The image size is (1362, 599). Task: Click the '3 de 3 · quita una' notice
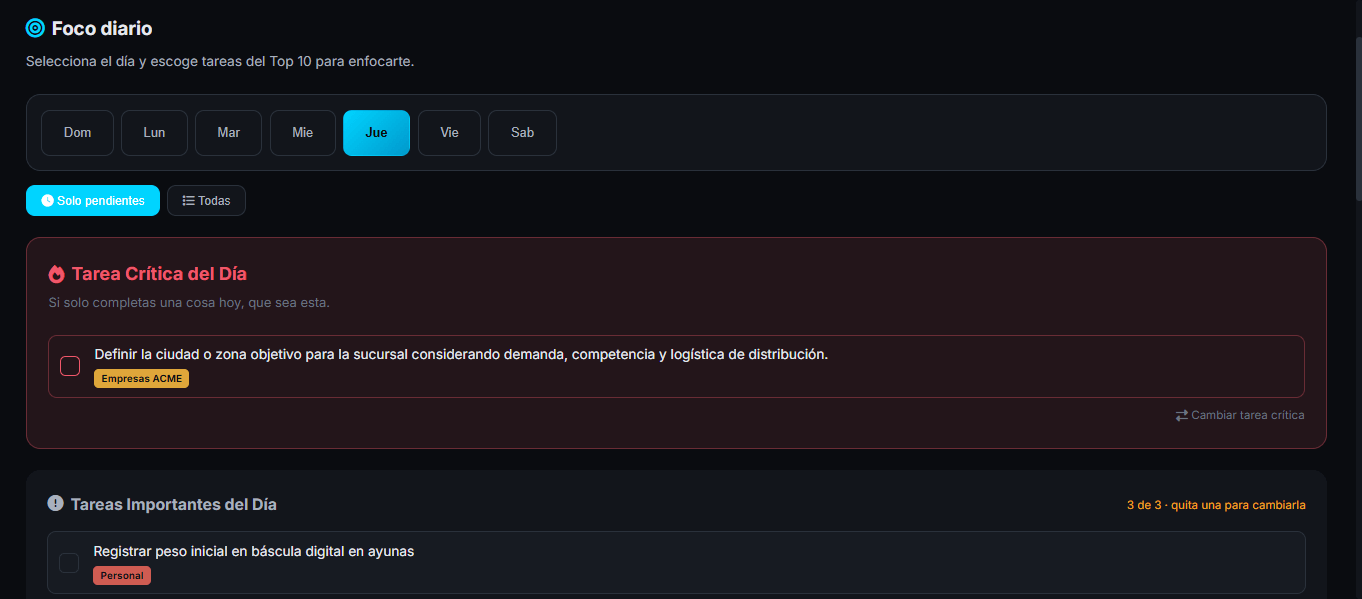1216,505
